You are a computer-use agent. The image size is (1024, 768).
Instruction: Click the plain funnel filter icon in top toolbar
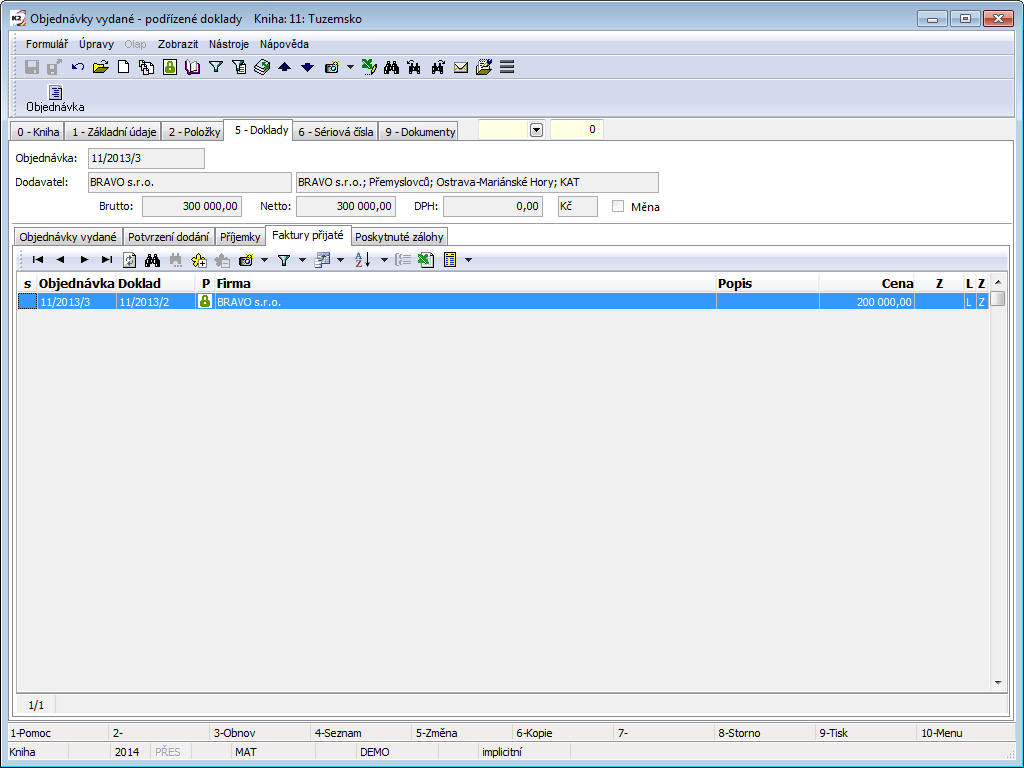[216, 67]
